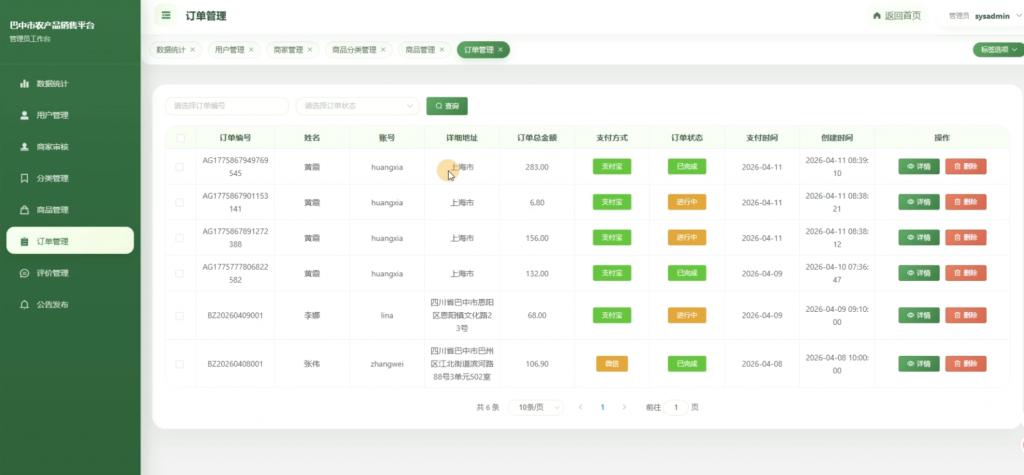This screenshot has width=1024, height=475.
Task: Open 数据统计 in the sidebar
Action: click(70, 84)
